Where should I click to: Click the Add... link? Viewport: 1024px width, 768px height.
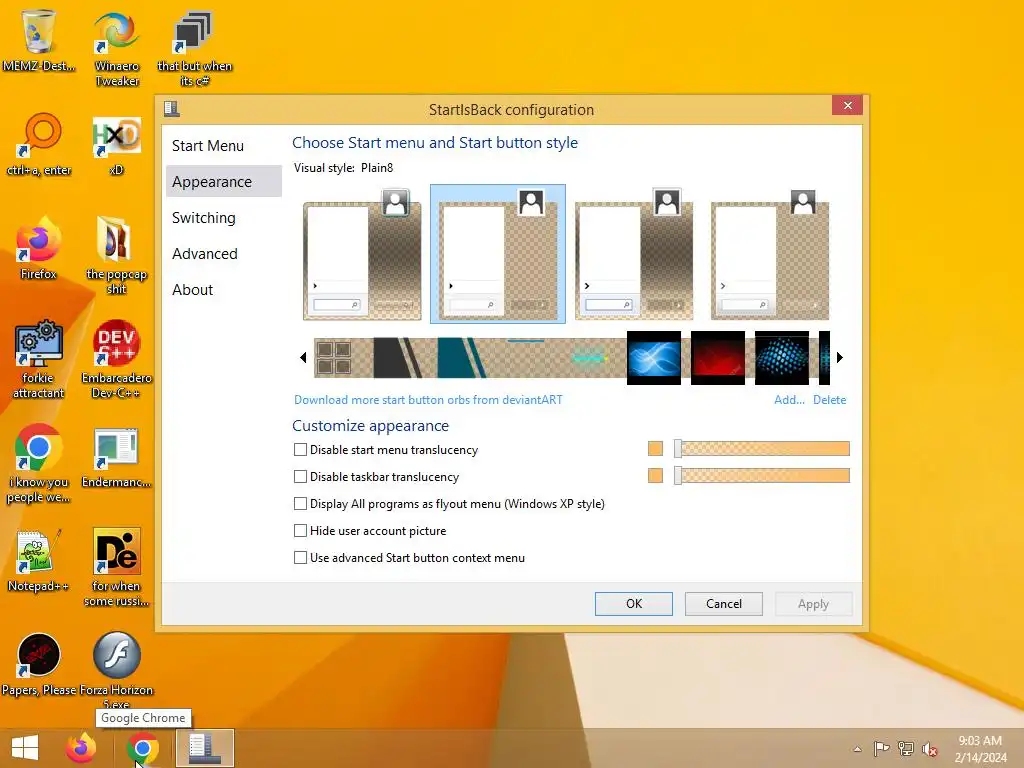pyautogui.click(x=789, y=400)
